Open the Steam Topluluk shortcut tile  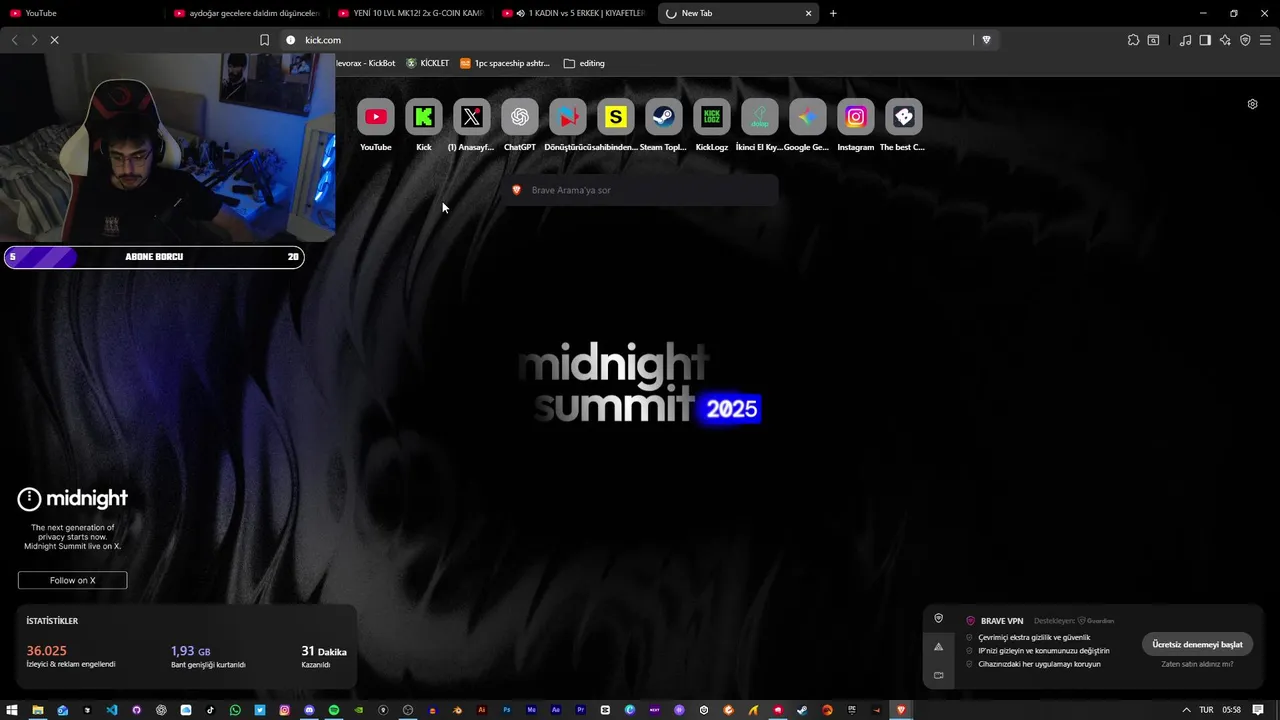coord(664,117)
